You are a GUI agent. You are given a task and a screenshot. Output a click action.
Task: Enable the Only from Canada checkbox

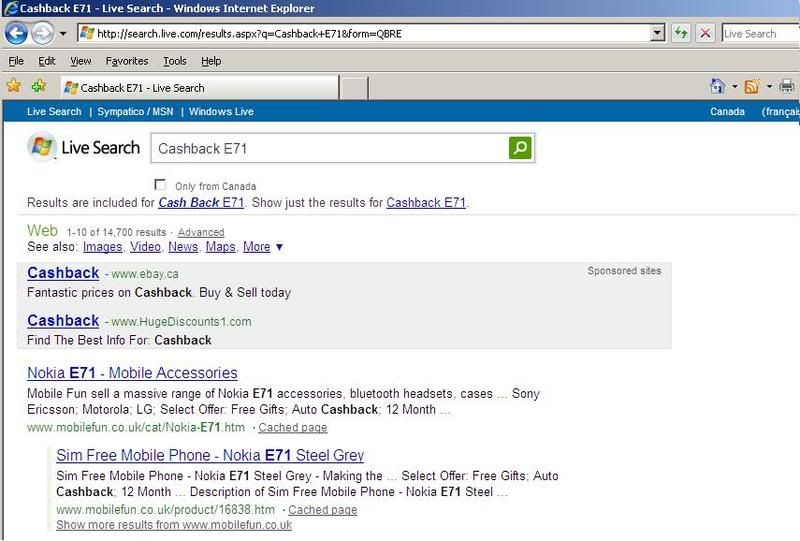160,185
